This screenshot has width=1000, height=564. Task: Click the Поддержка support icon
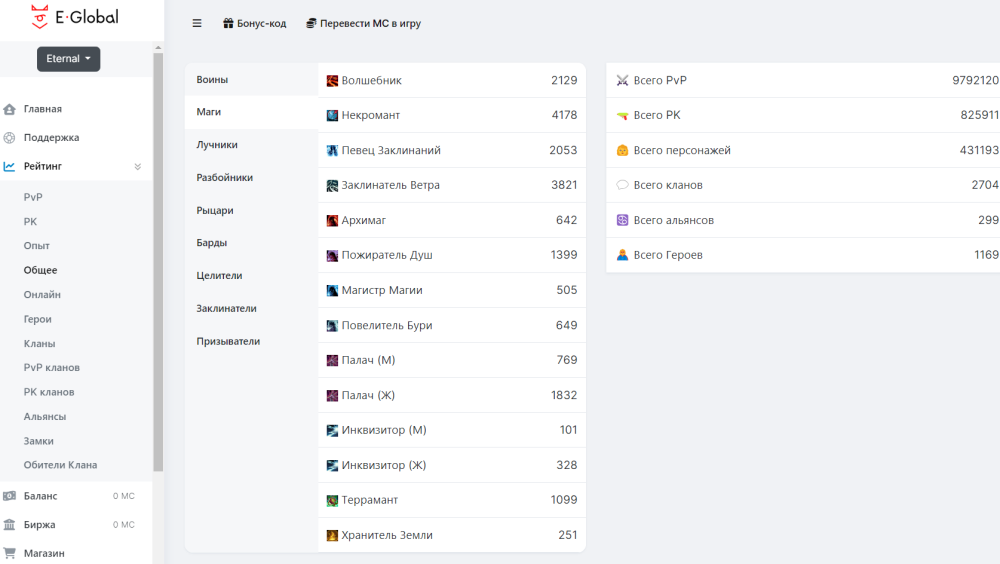(x=10, y=138)
